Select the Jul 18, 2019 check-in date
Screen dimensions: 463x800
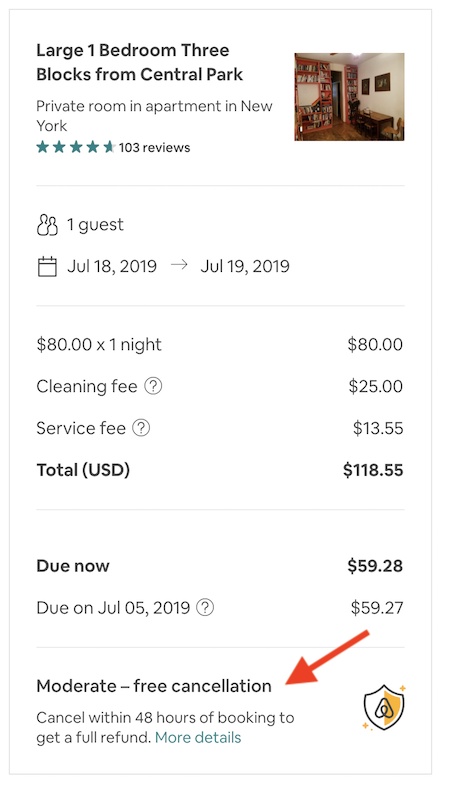(112, 266)
